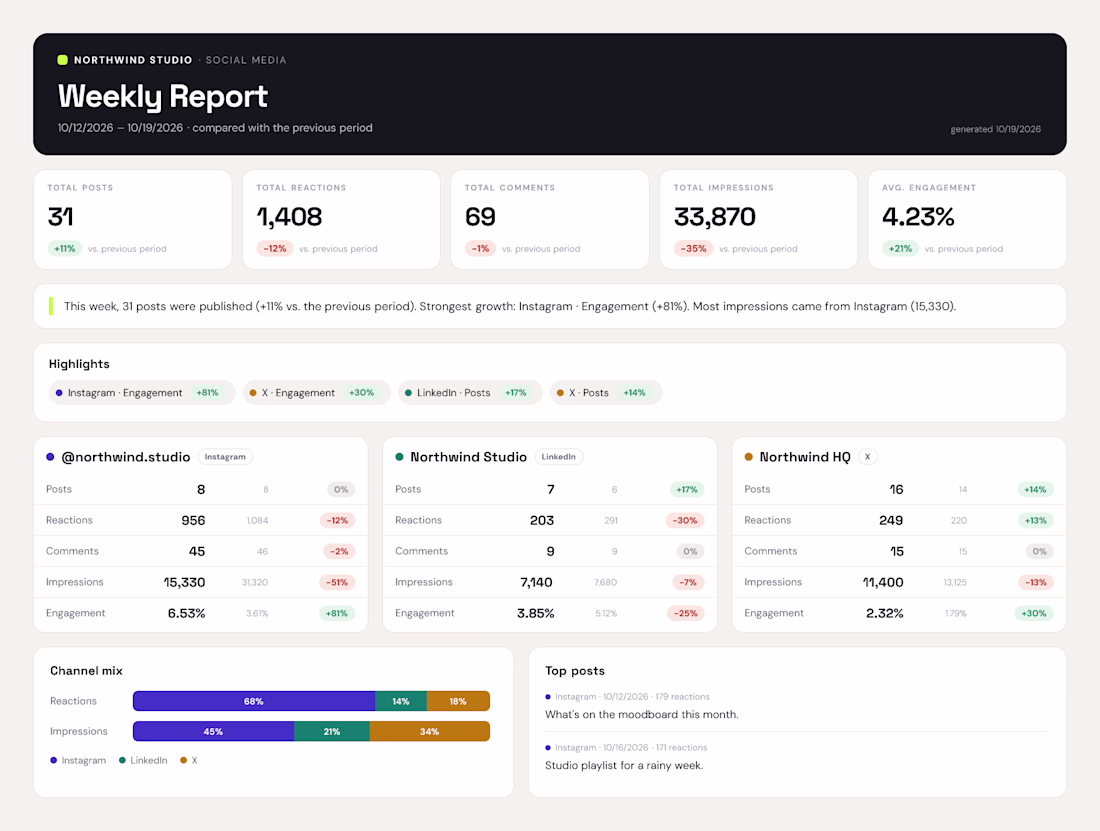Click the Total Impressions 33,870 card
This screenshot has height=831, width=1100.
tap(758, 219)
